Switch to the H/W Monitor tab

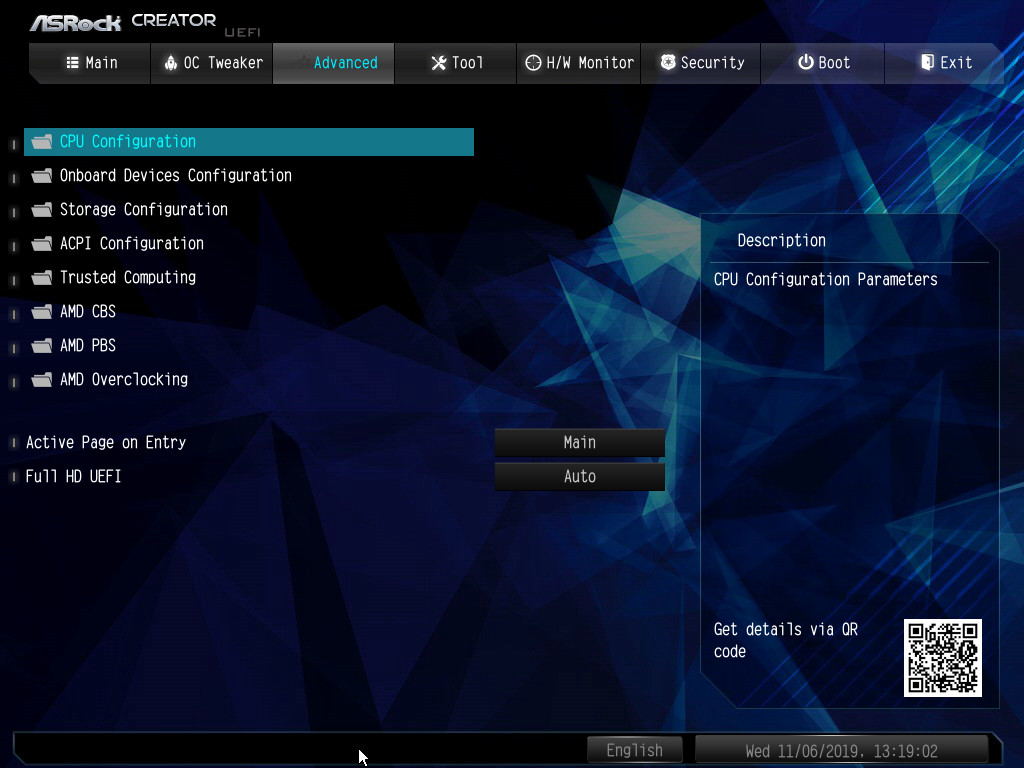(x=579, y=63)
